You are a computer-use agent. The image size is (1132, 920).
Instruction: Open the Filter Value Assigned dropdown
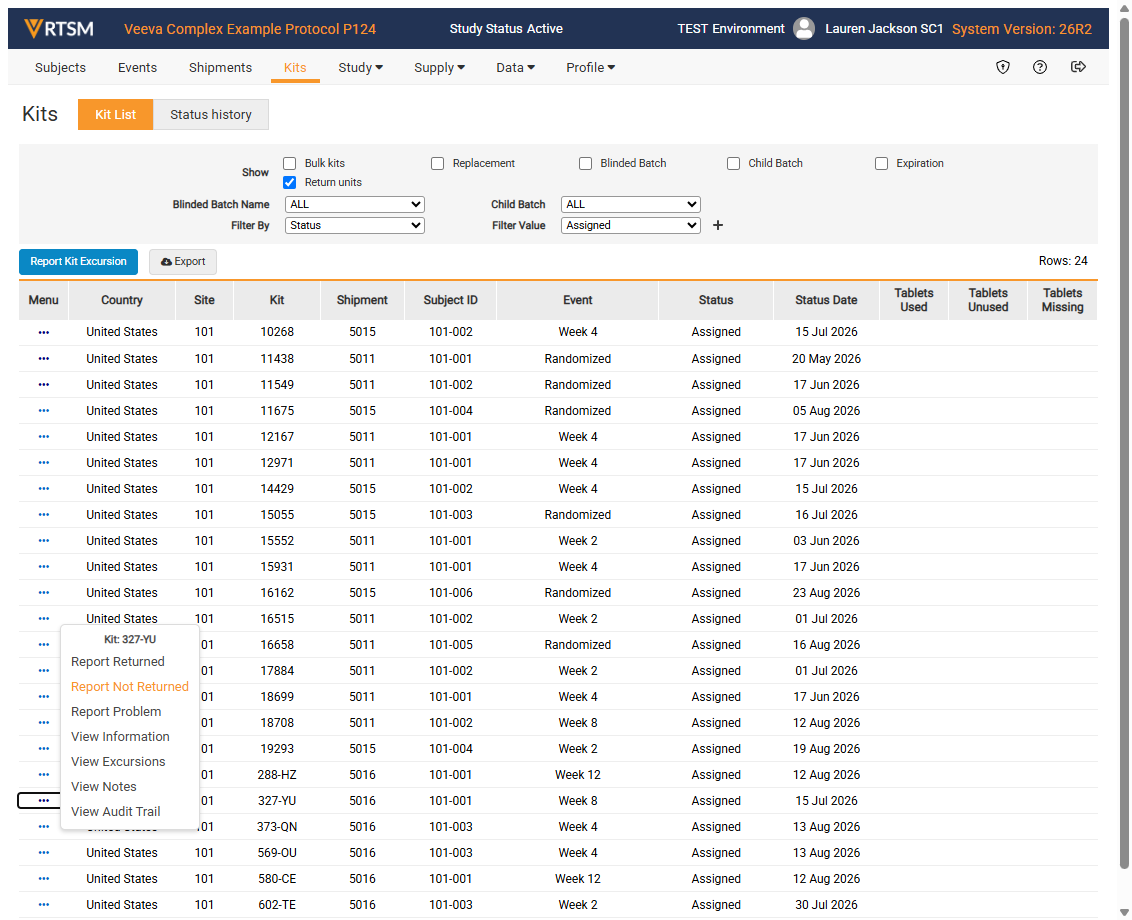pos(630,225)
